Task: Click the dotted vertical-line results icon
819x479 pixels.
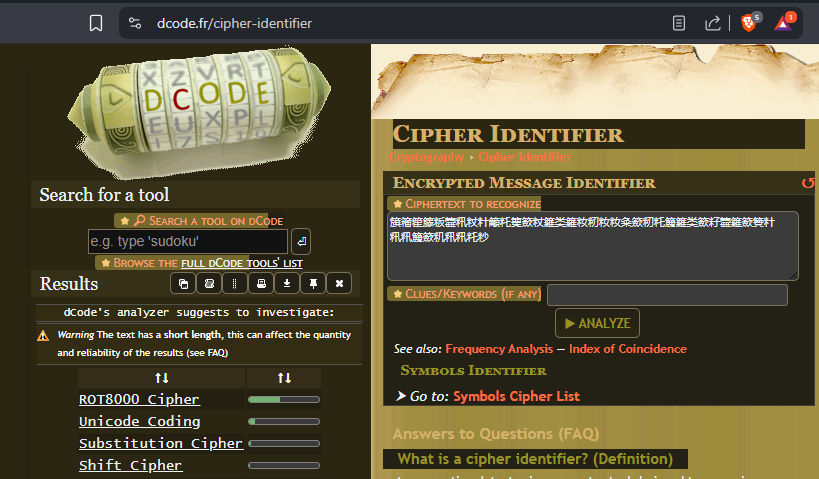Action: [235, 284]
